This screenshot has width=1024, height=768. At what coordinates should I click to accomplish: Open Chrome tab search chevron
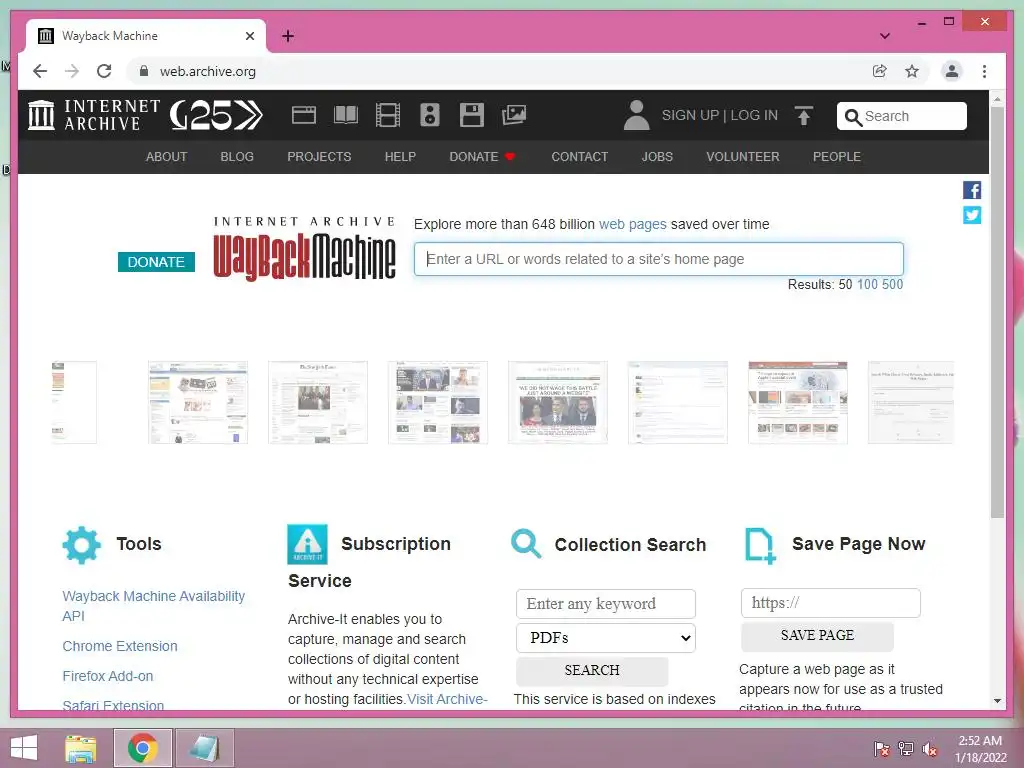[x=885, y=36]
